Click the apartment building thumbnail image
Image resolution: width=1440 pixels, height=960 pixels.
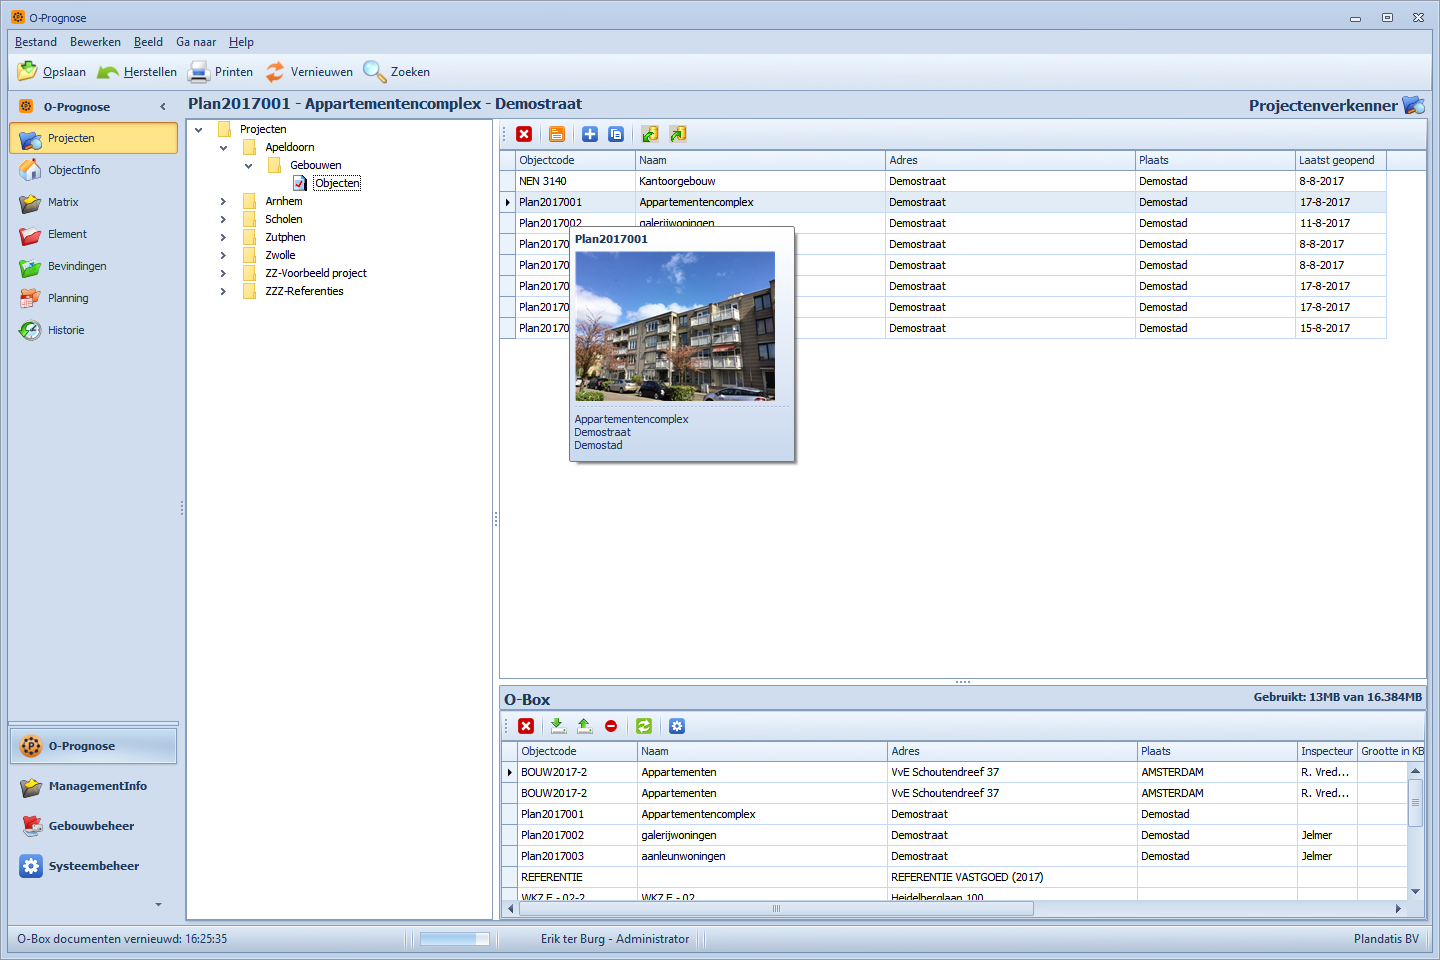click(675, 326)
